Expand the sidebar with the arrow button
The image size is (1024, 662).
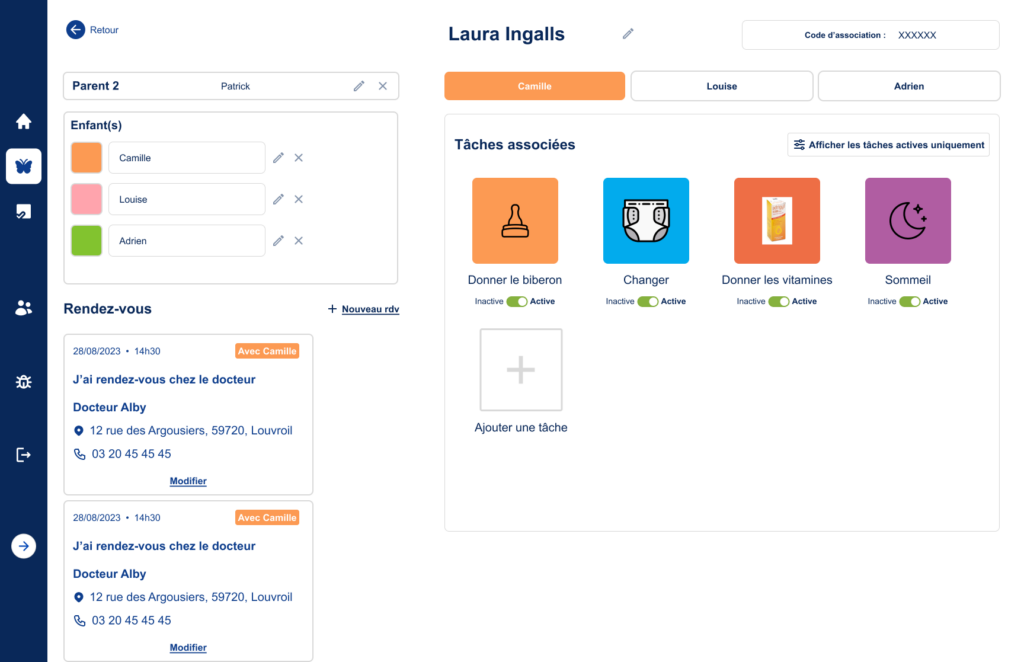24,546
